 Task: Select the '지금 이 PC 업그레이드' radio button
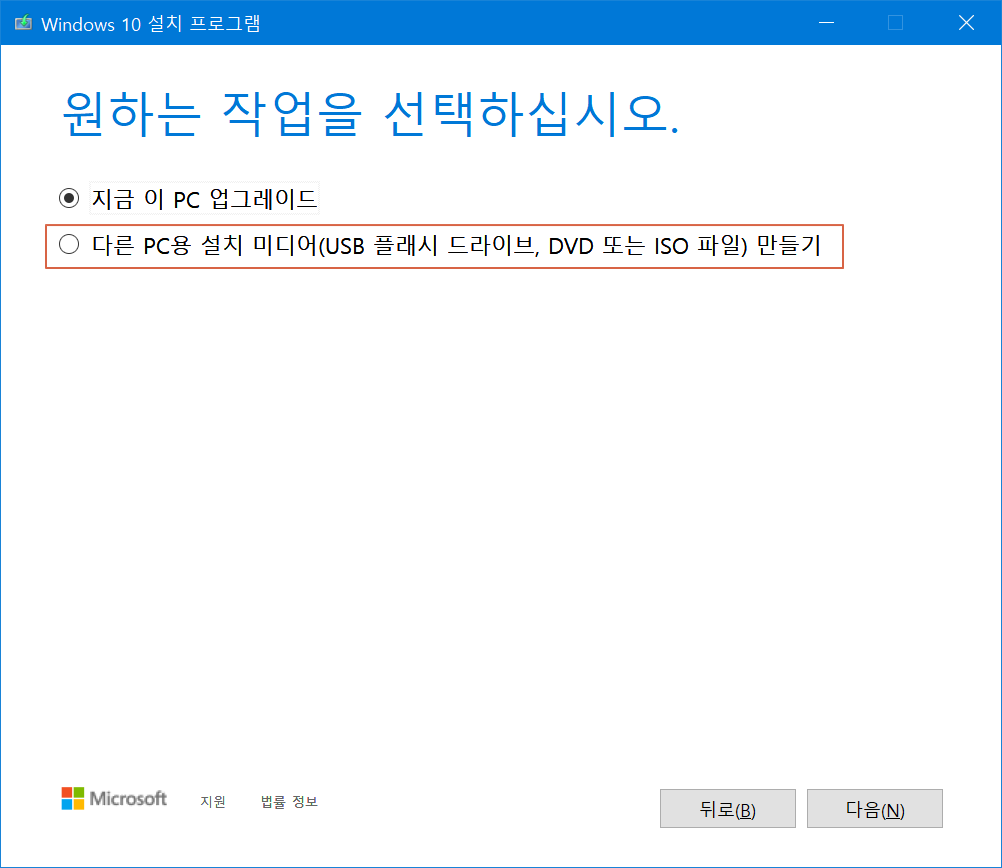69,198
